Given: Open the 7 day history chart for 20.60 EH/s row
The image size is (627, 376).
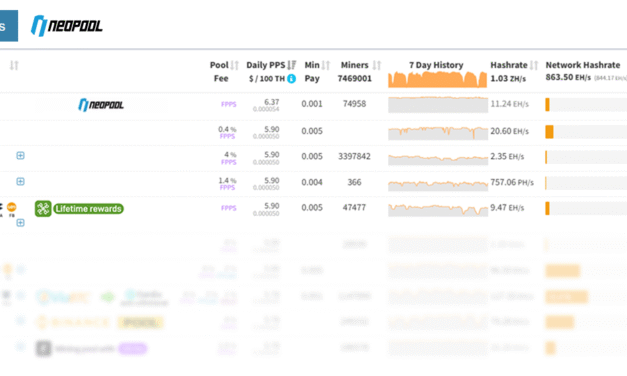Looking at the screenshot, I should (438, 132).
